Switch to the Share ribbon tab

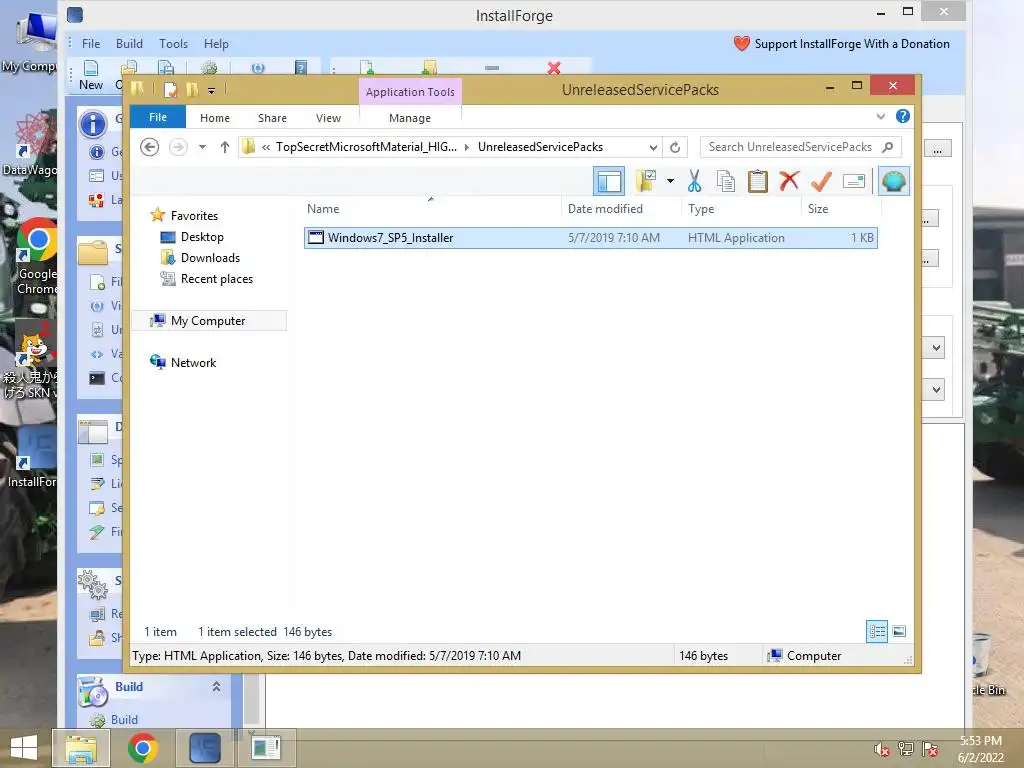[x=272, y=118]
